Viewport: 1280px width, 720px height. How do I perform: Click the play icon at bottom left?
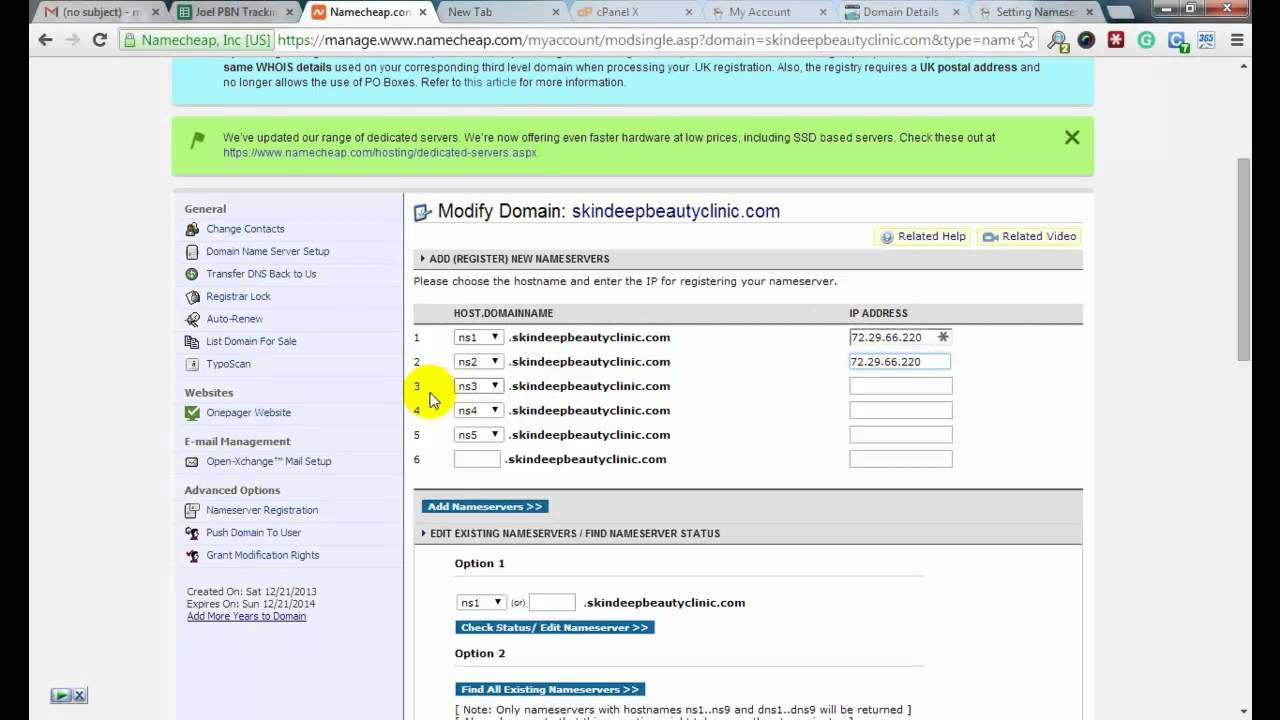click(61, 695)
